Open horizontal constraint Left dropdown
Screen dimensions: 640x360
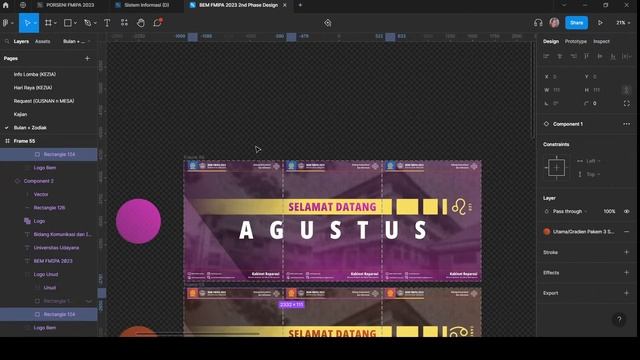(588, 161)
